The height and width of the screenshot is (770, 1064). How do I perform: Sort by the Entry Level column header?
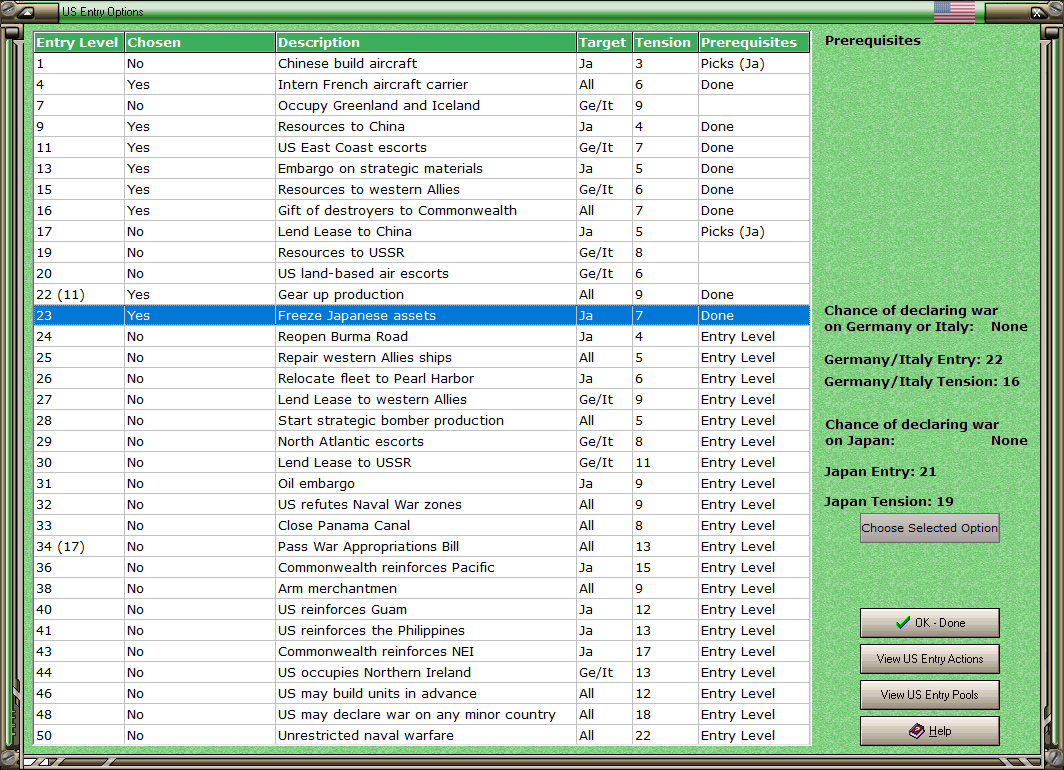79,42
